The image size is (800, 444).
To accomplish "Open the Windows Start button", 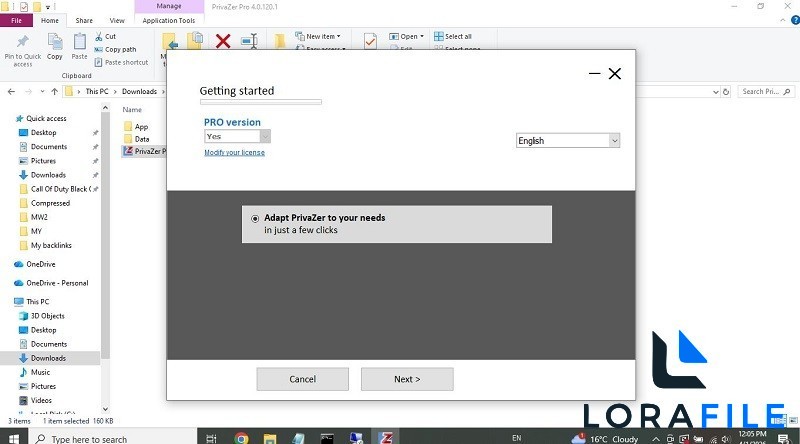I will [x=14, y=438].
